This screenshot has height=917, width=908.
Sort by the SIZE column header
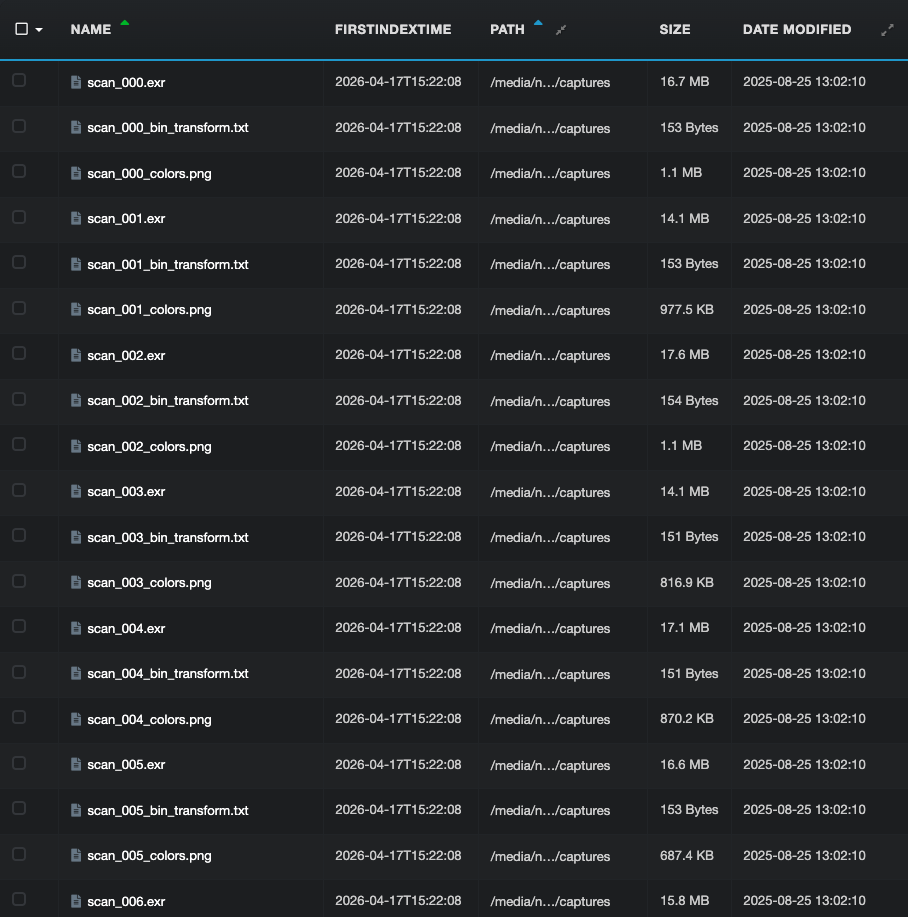pos(675,29)
